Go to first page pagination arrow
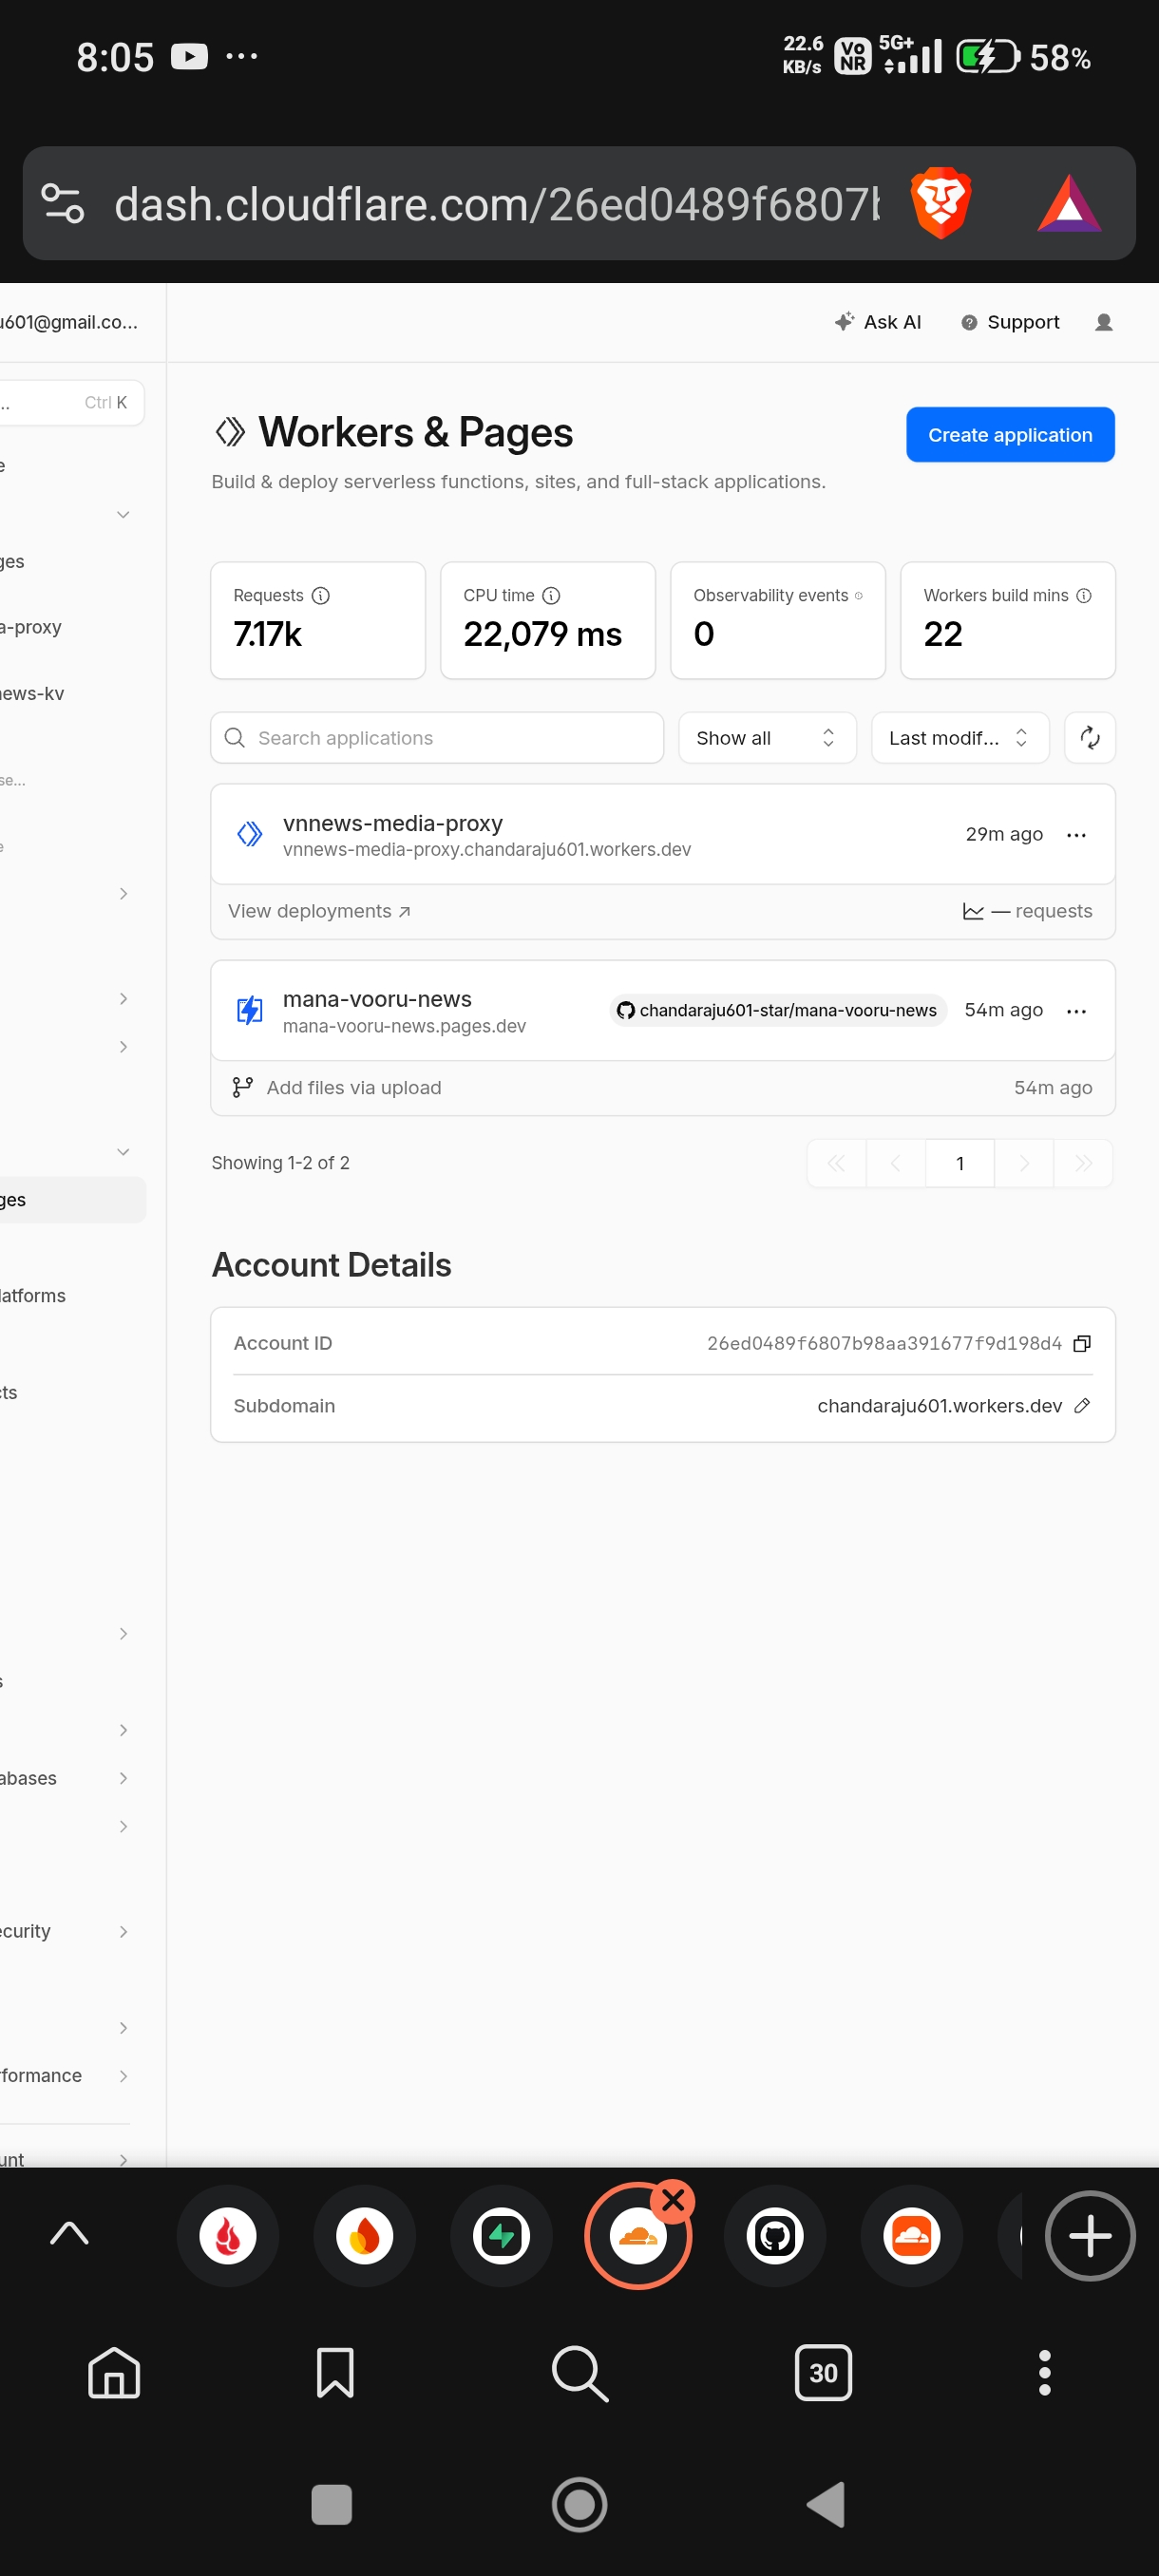The height and width of the screenshot is (2576, 1159). point(836,1163)
